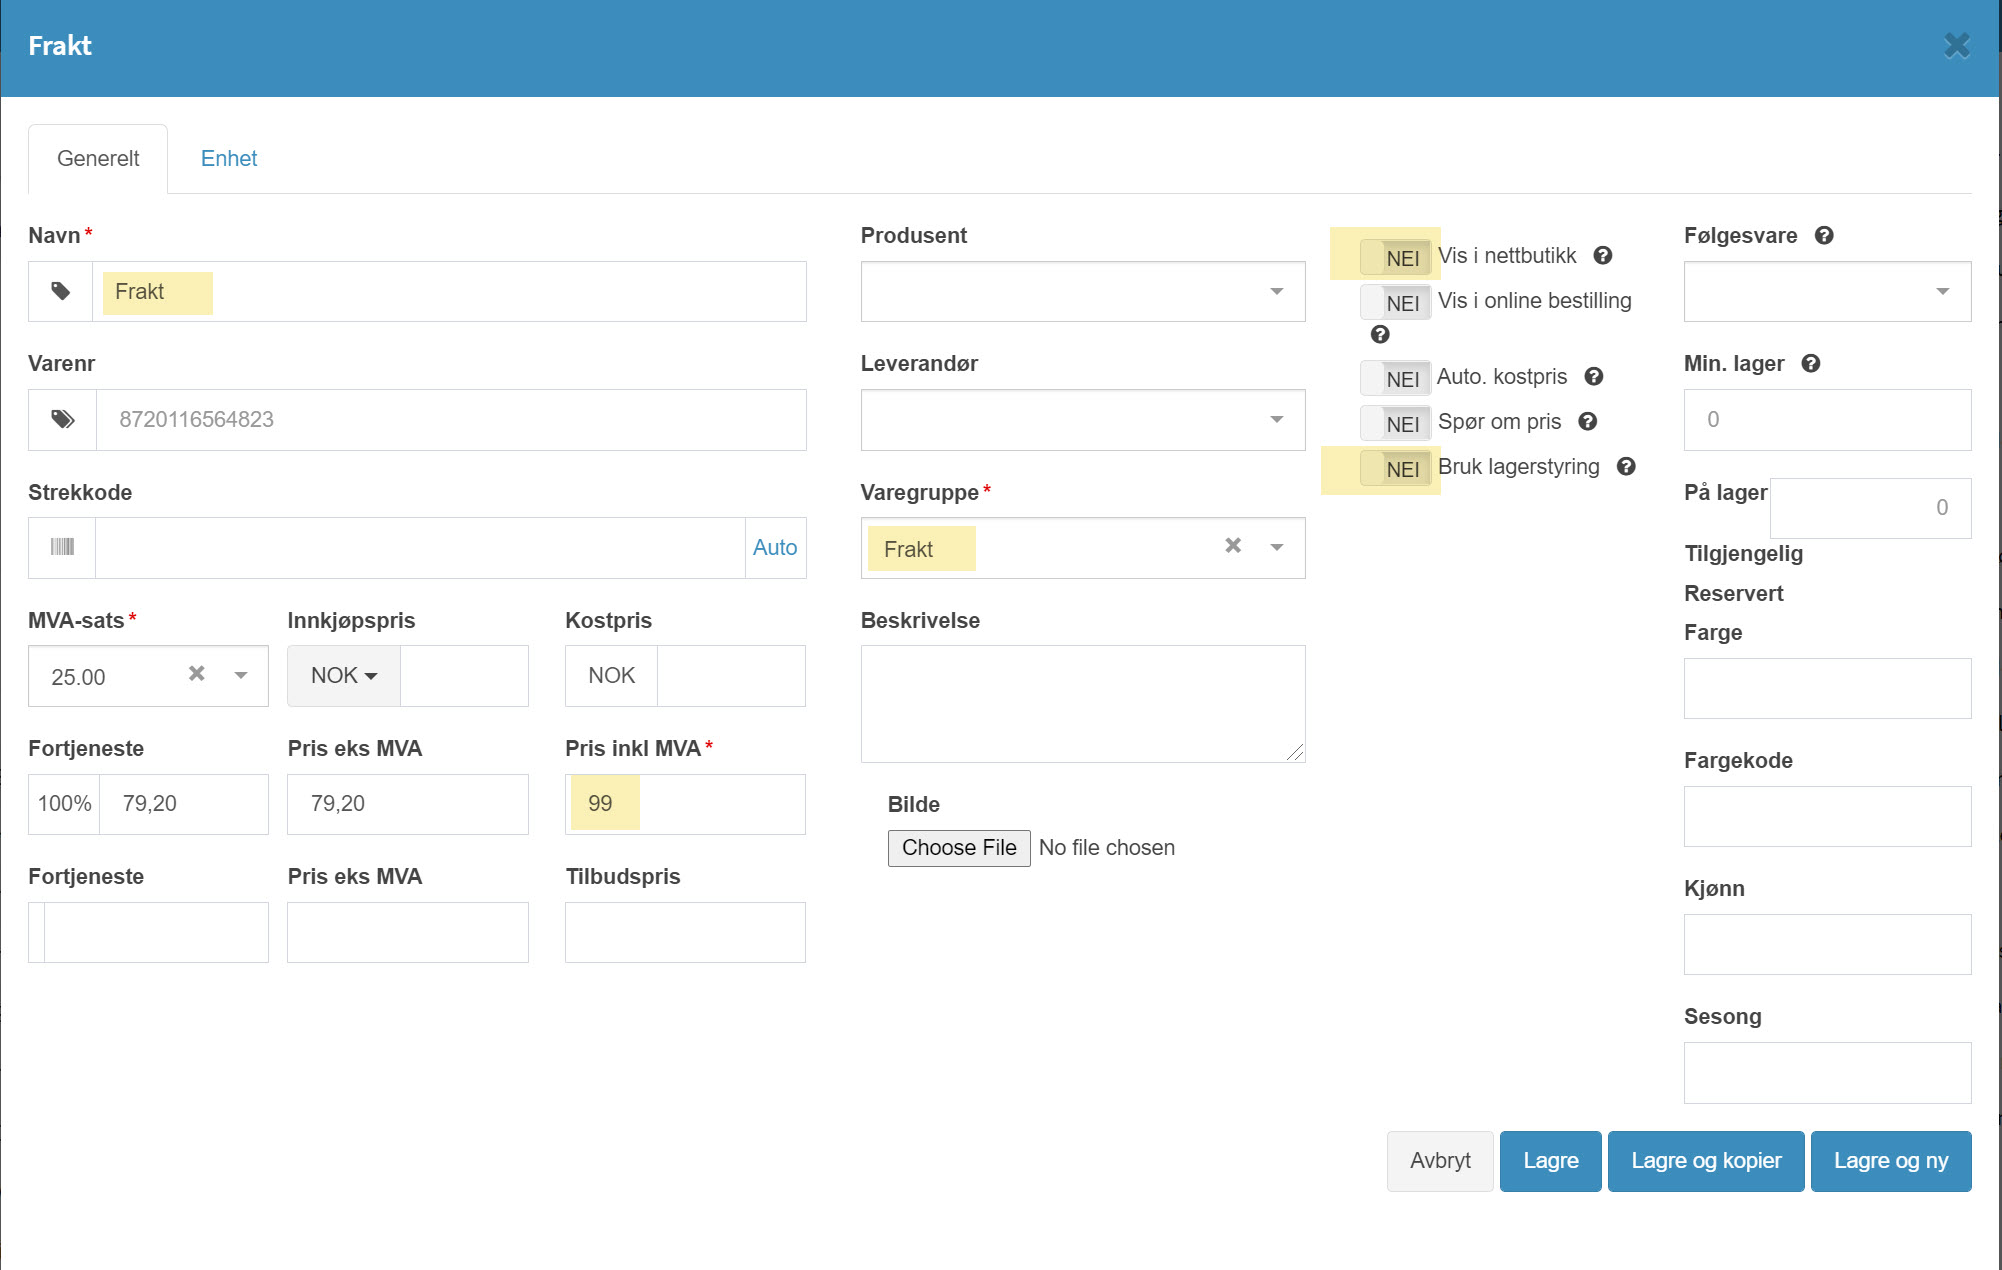Switch to the Enhet tab
Viewport: 2002px width, 1270px height.
pos(229,159)
